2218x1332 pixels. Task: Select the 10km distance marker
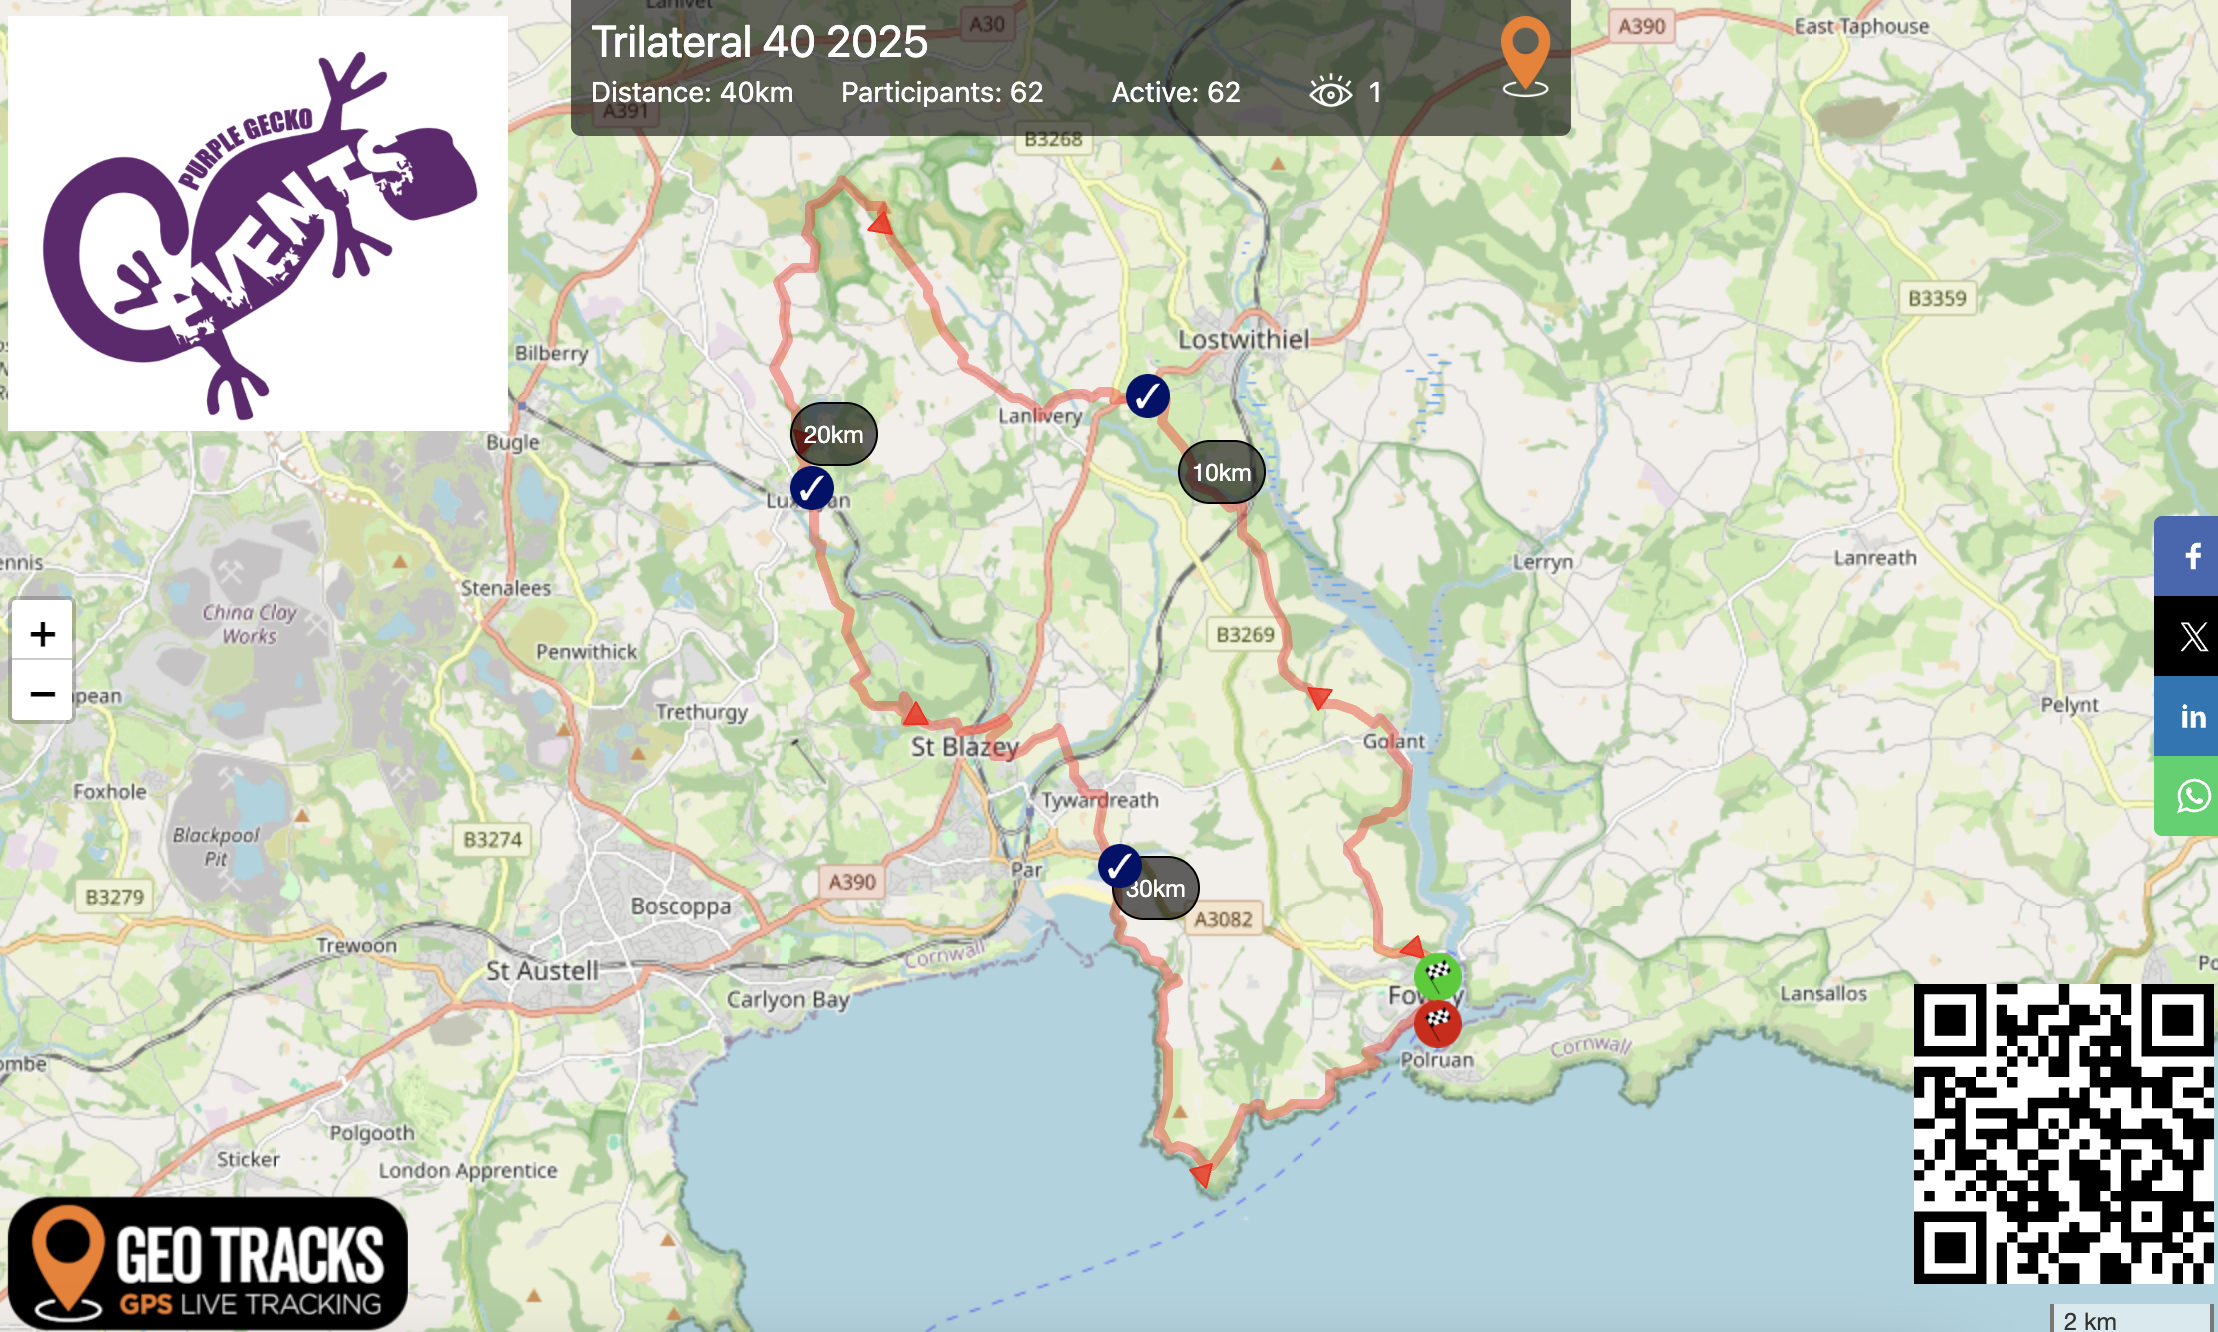click(1221, 472)
